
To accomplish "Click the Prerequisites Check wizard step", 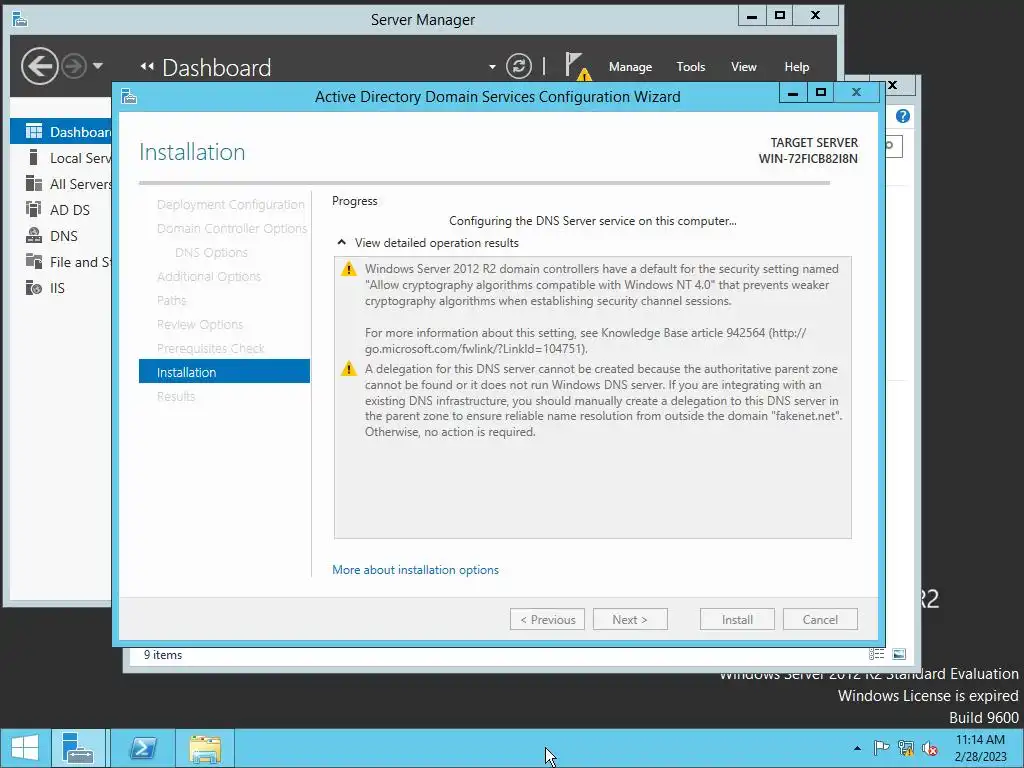I will pos(210,348).
